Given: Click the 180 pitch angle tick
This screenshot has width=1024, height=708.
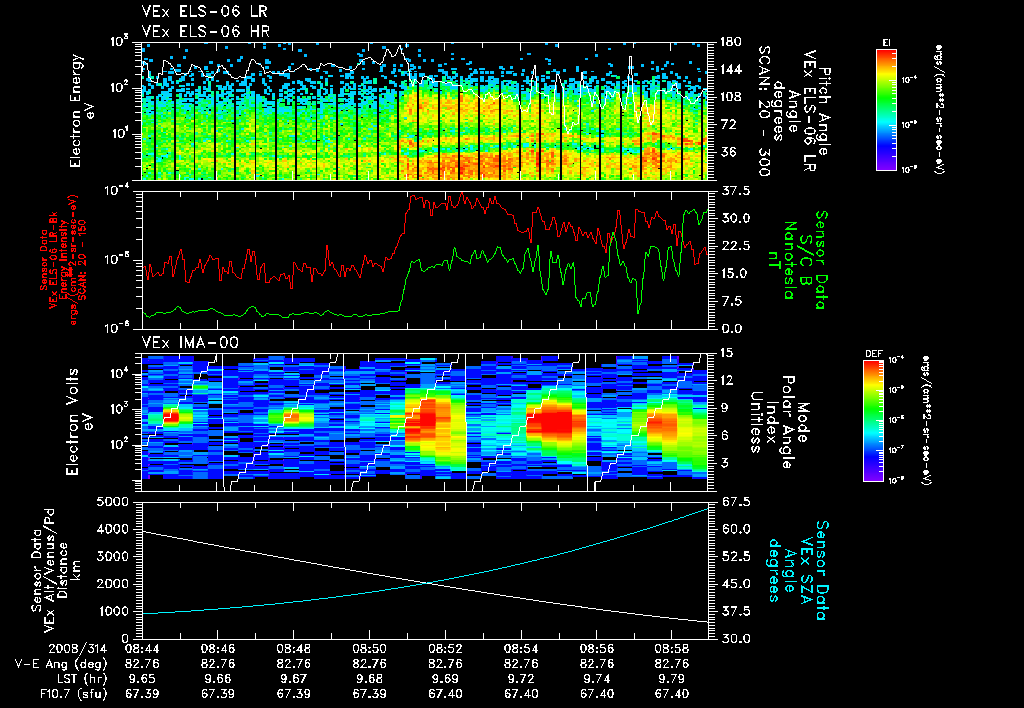Looking at the screenshot, I should (729, 42).
